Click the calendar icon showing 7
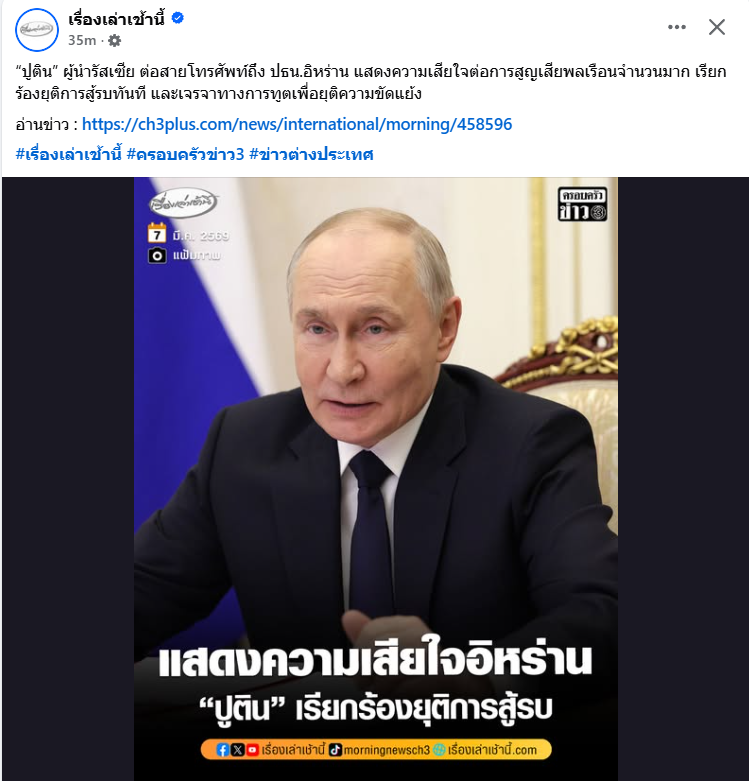749x781 pixels. [157, 233]
